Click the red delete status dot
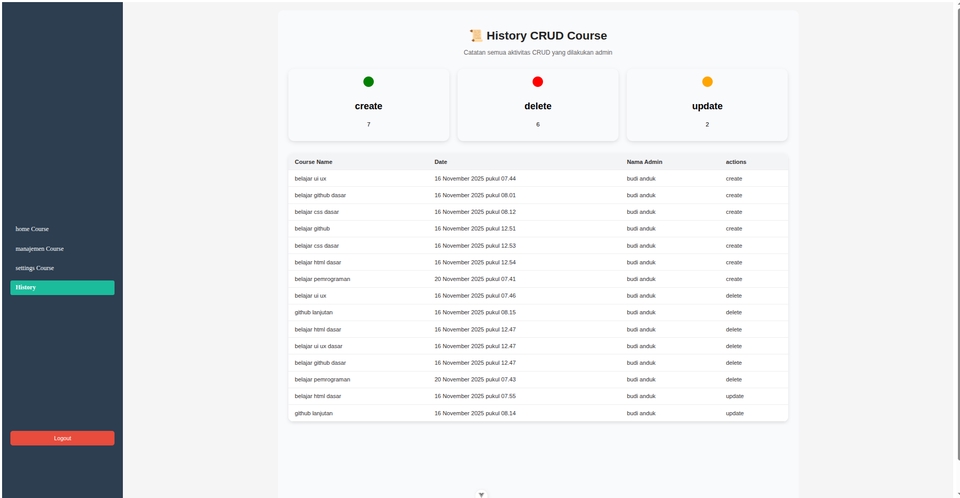The height and width of the screenshot is (498, 960). point(538,82)
